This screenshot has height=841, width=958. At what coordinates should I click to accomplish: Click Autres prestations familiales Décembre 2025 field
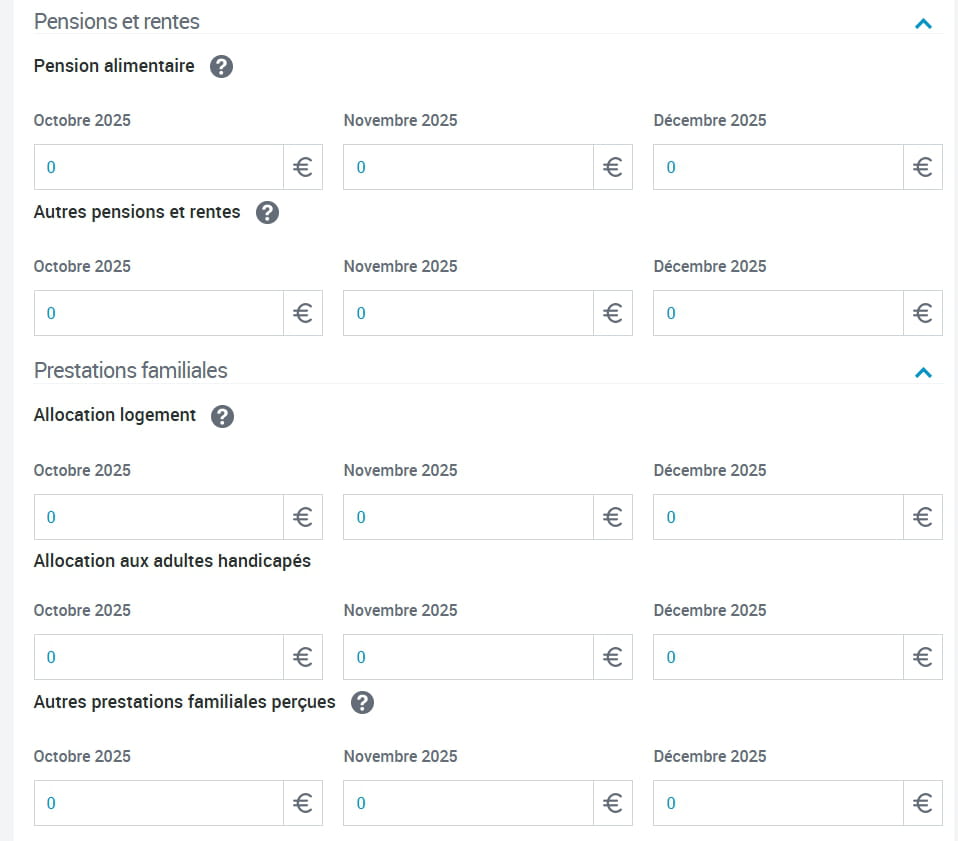[x=778, y=803]
